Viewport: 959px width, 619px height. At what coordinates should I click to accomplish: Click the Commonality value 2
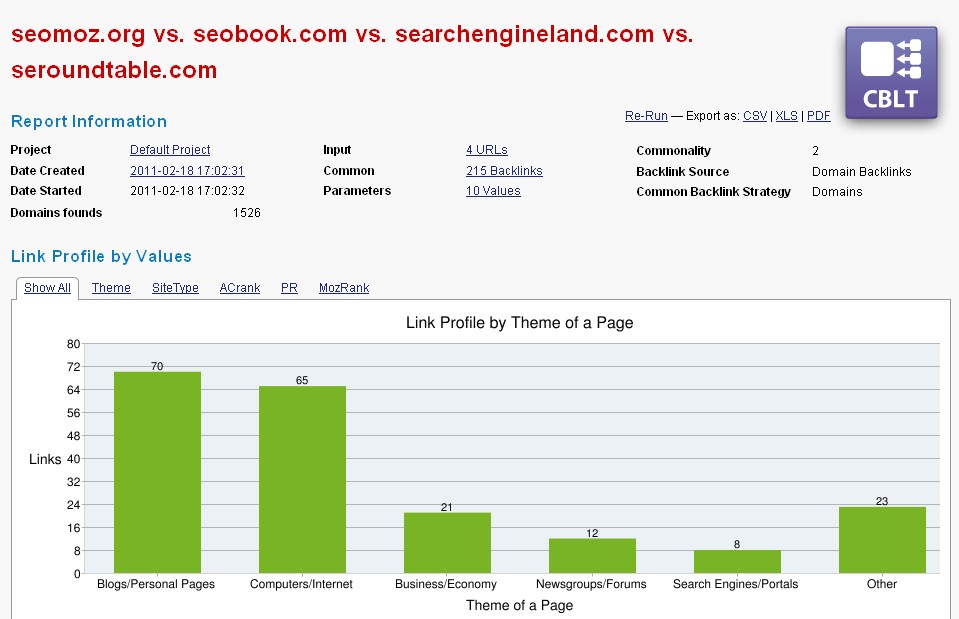click(x=815, y=150)
